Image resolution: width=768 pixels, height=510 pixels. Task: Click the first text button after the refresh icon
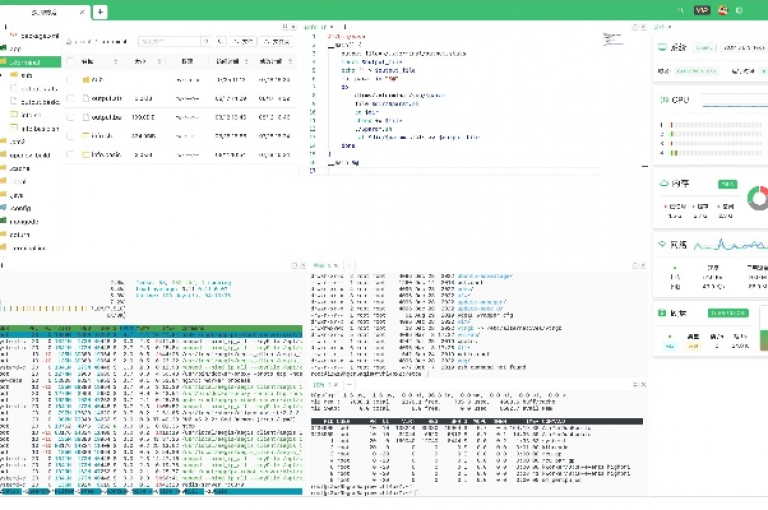click(x=243, y=42)
